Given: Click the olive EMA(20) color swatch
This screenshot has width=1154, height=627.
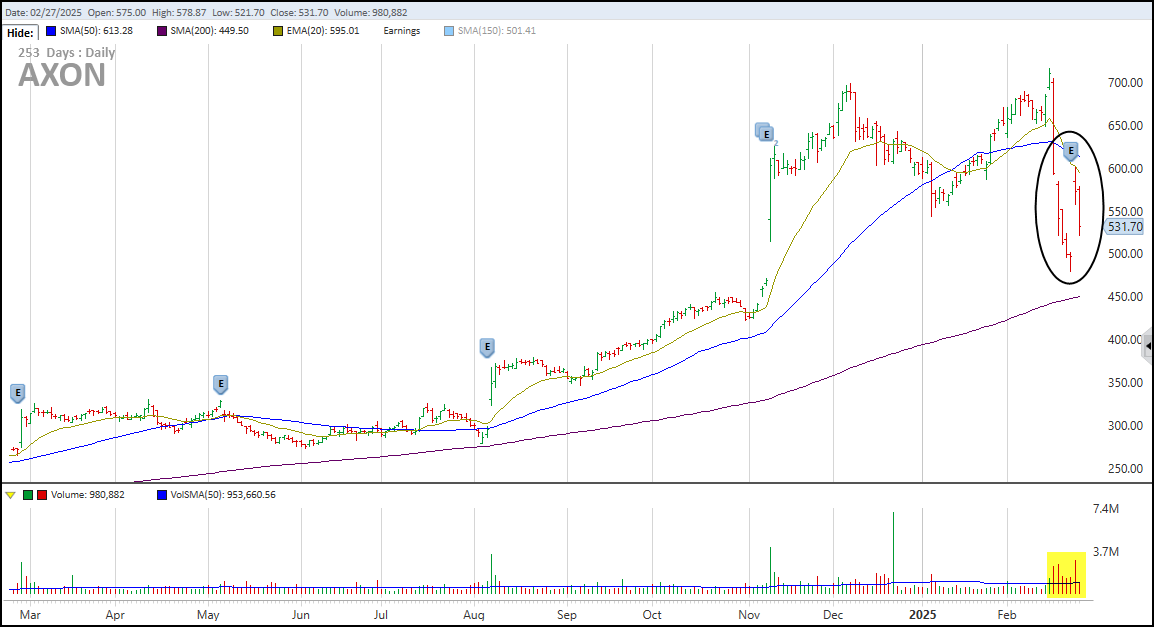Looking at the screenshot, I should point(277,31).
